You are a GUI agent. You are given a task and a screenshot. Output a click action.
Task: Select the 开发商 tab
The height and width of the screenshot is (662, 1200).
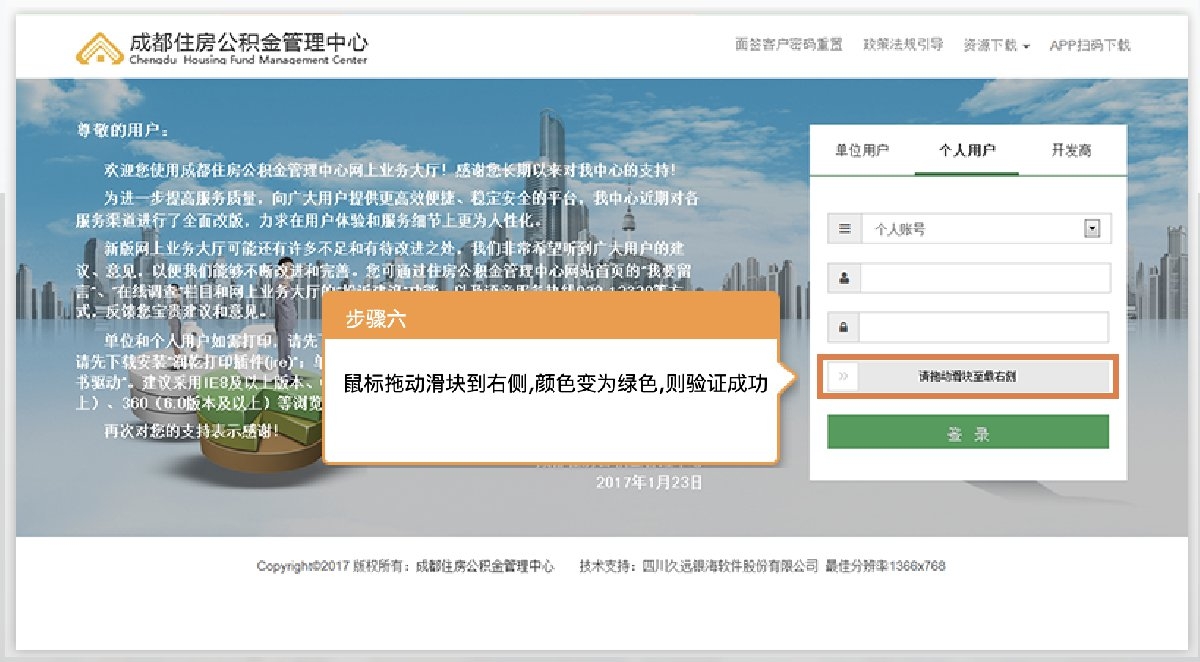(x=1071, y=148)
